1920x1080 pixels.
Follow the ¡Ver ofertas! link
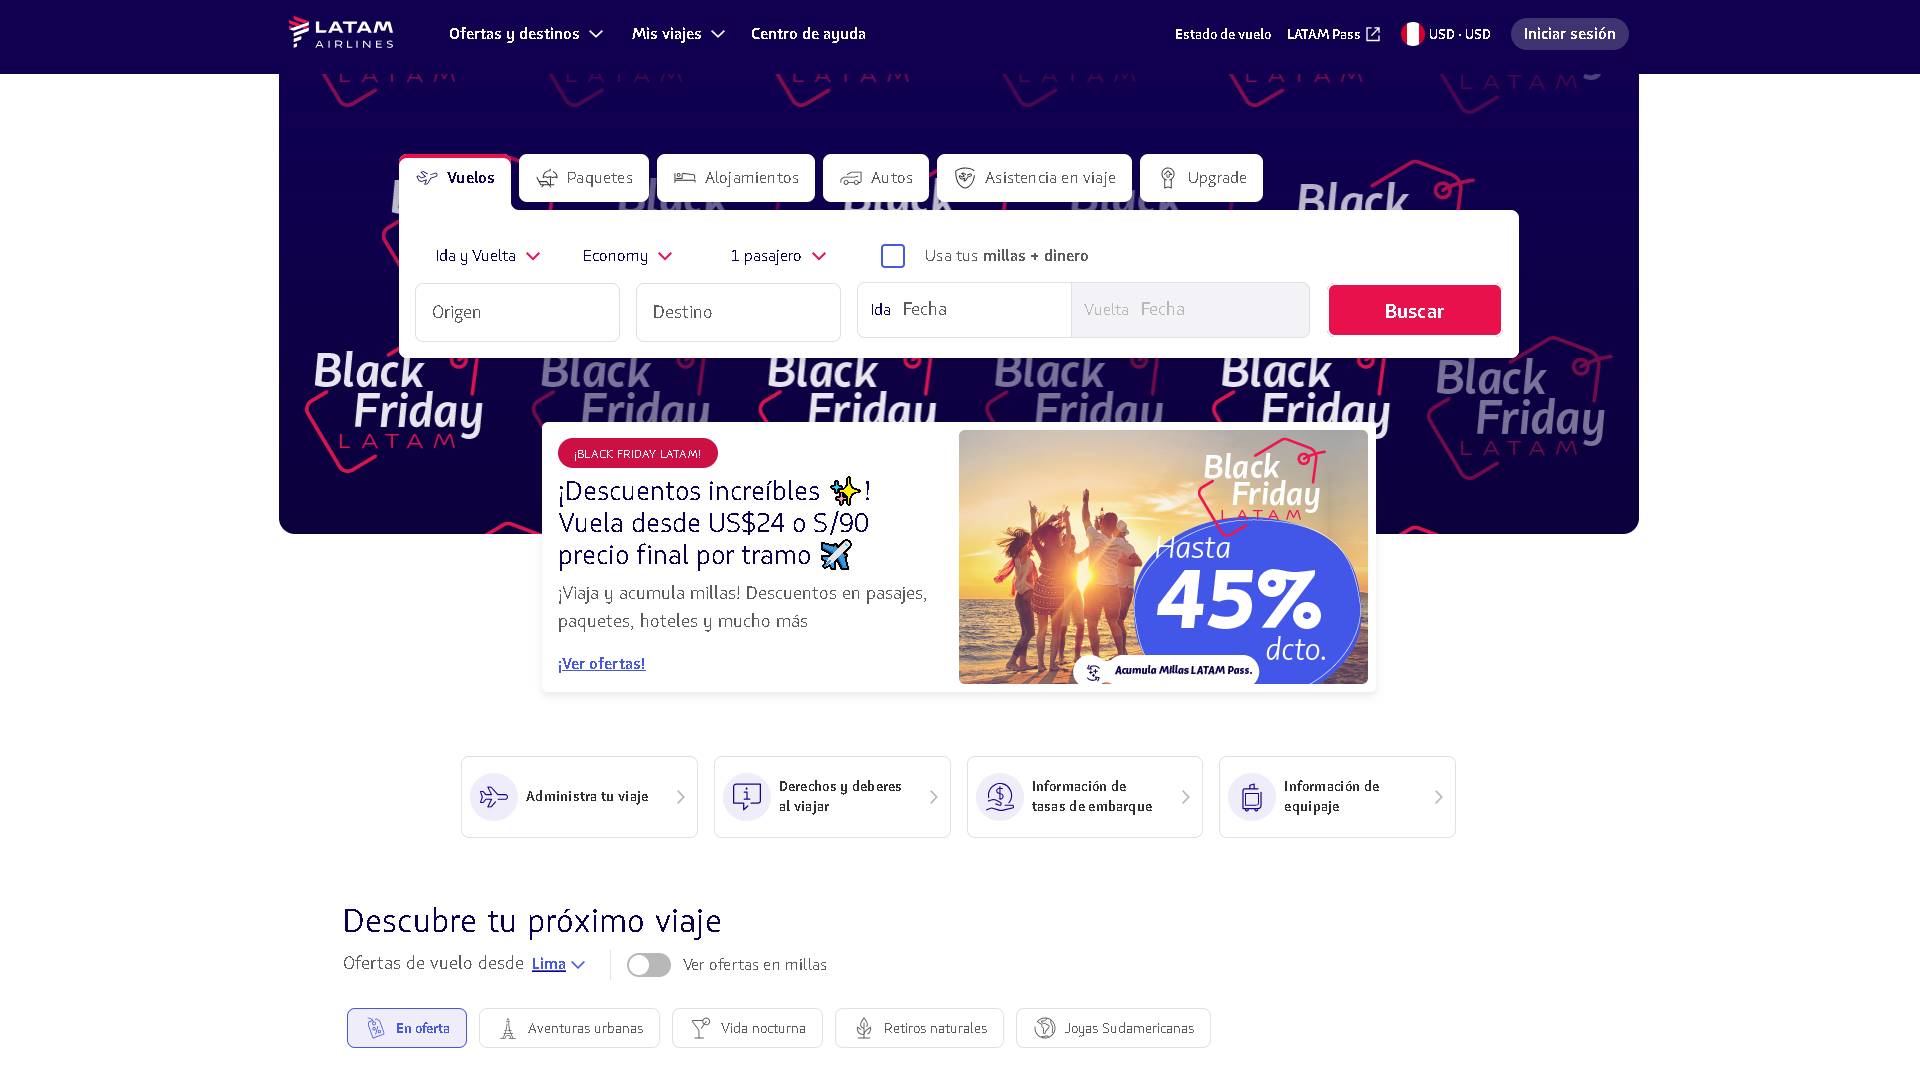point(601,664)
